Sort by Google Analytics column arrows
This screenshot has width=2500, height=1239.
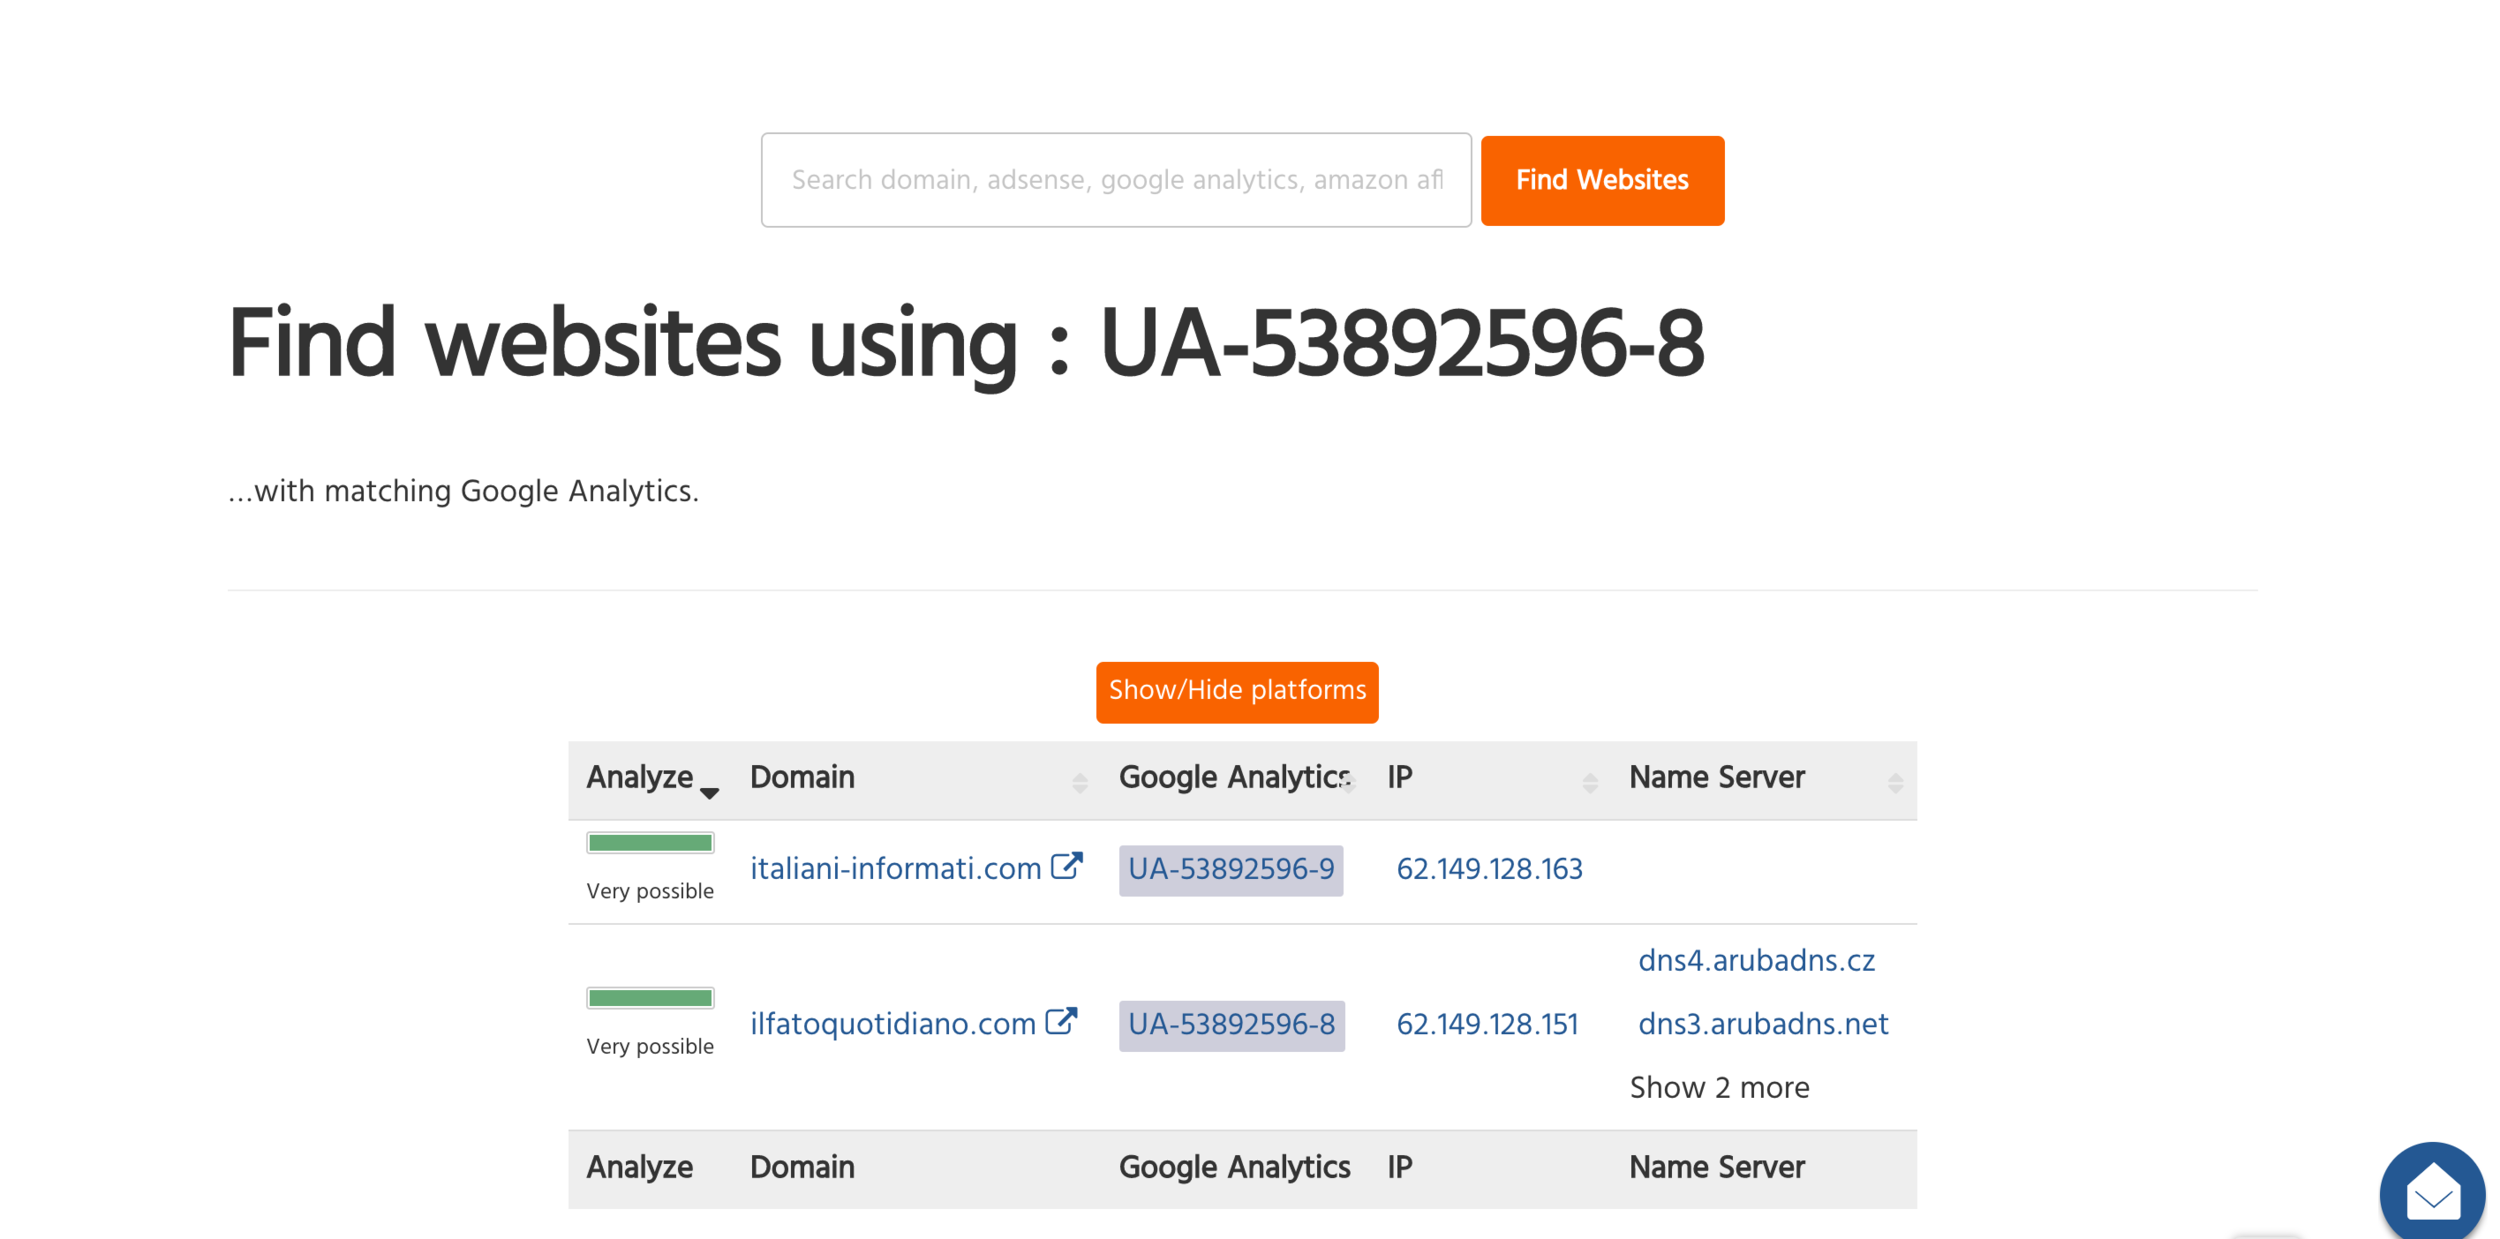1348,783
